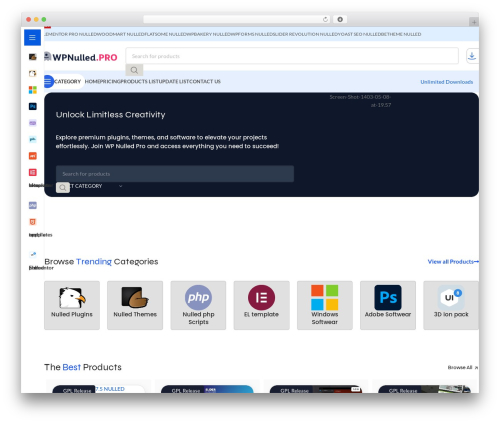Open a new browser tab with plus button
The width and height of the screenshot is (500, 423).
[474, 22]
